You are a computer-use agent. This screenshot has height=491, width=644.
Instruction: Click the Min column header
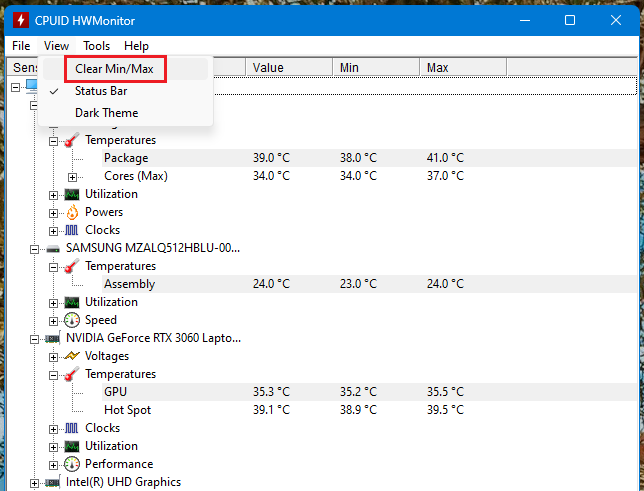point(376,67)
